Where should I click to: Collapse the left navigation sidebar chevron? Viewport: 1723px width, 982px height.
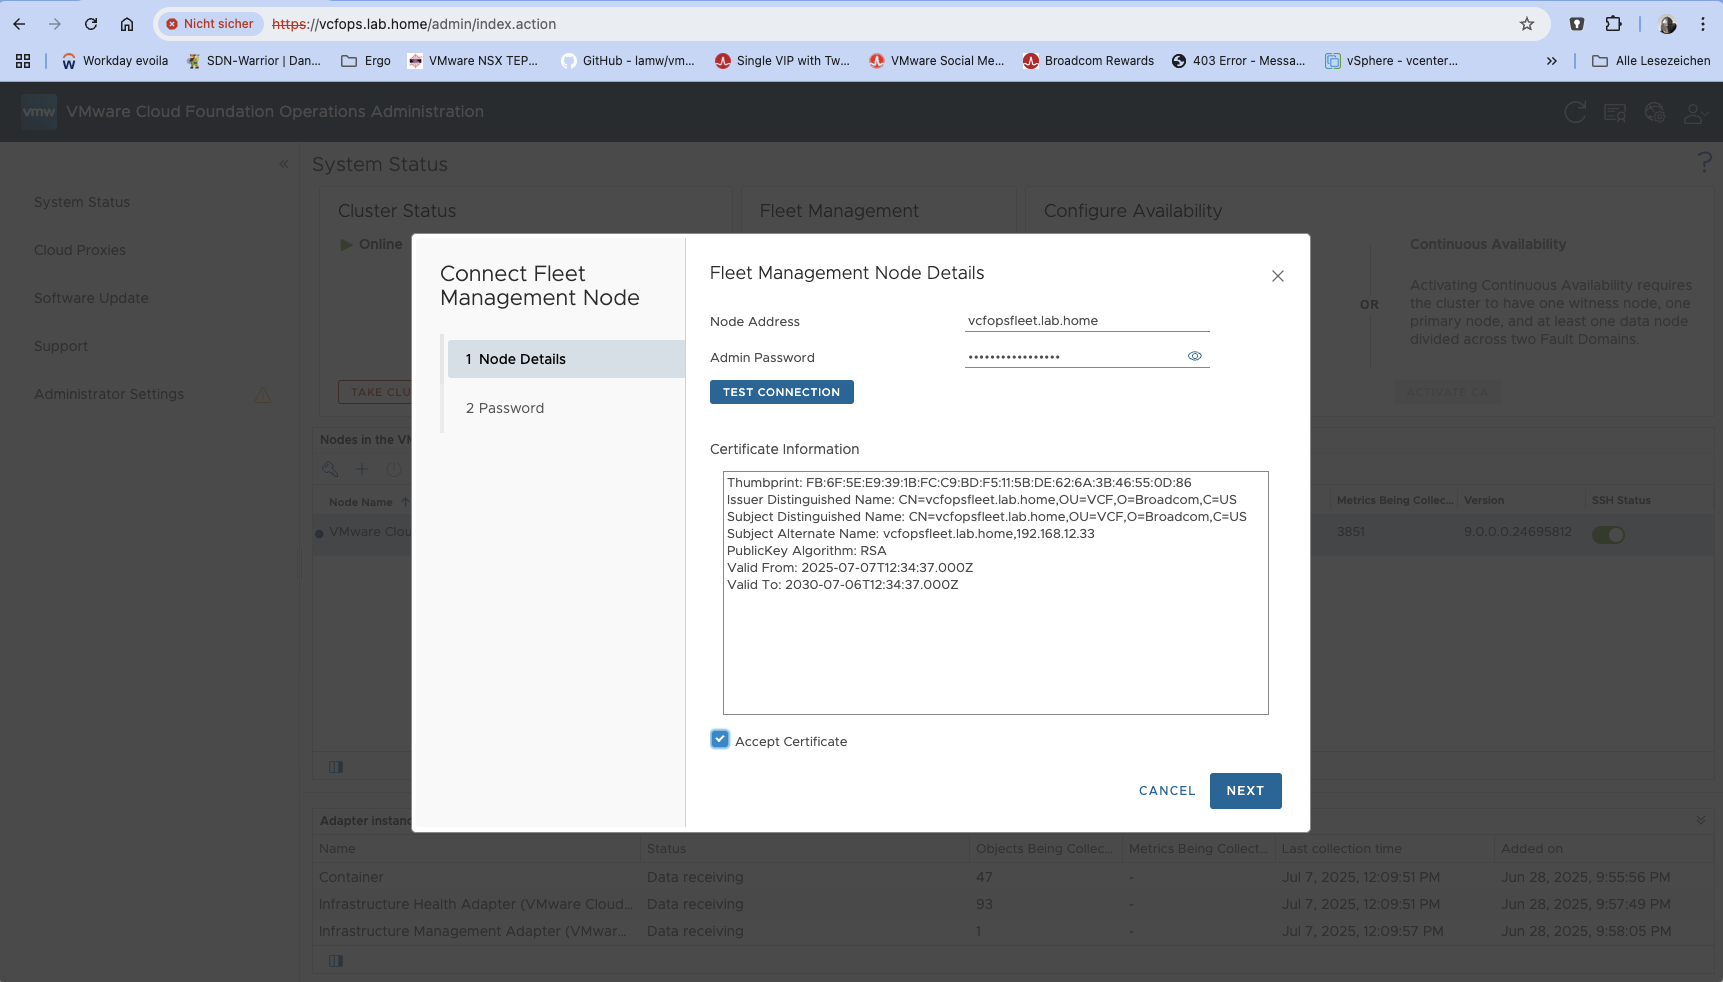coord(284,164)
